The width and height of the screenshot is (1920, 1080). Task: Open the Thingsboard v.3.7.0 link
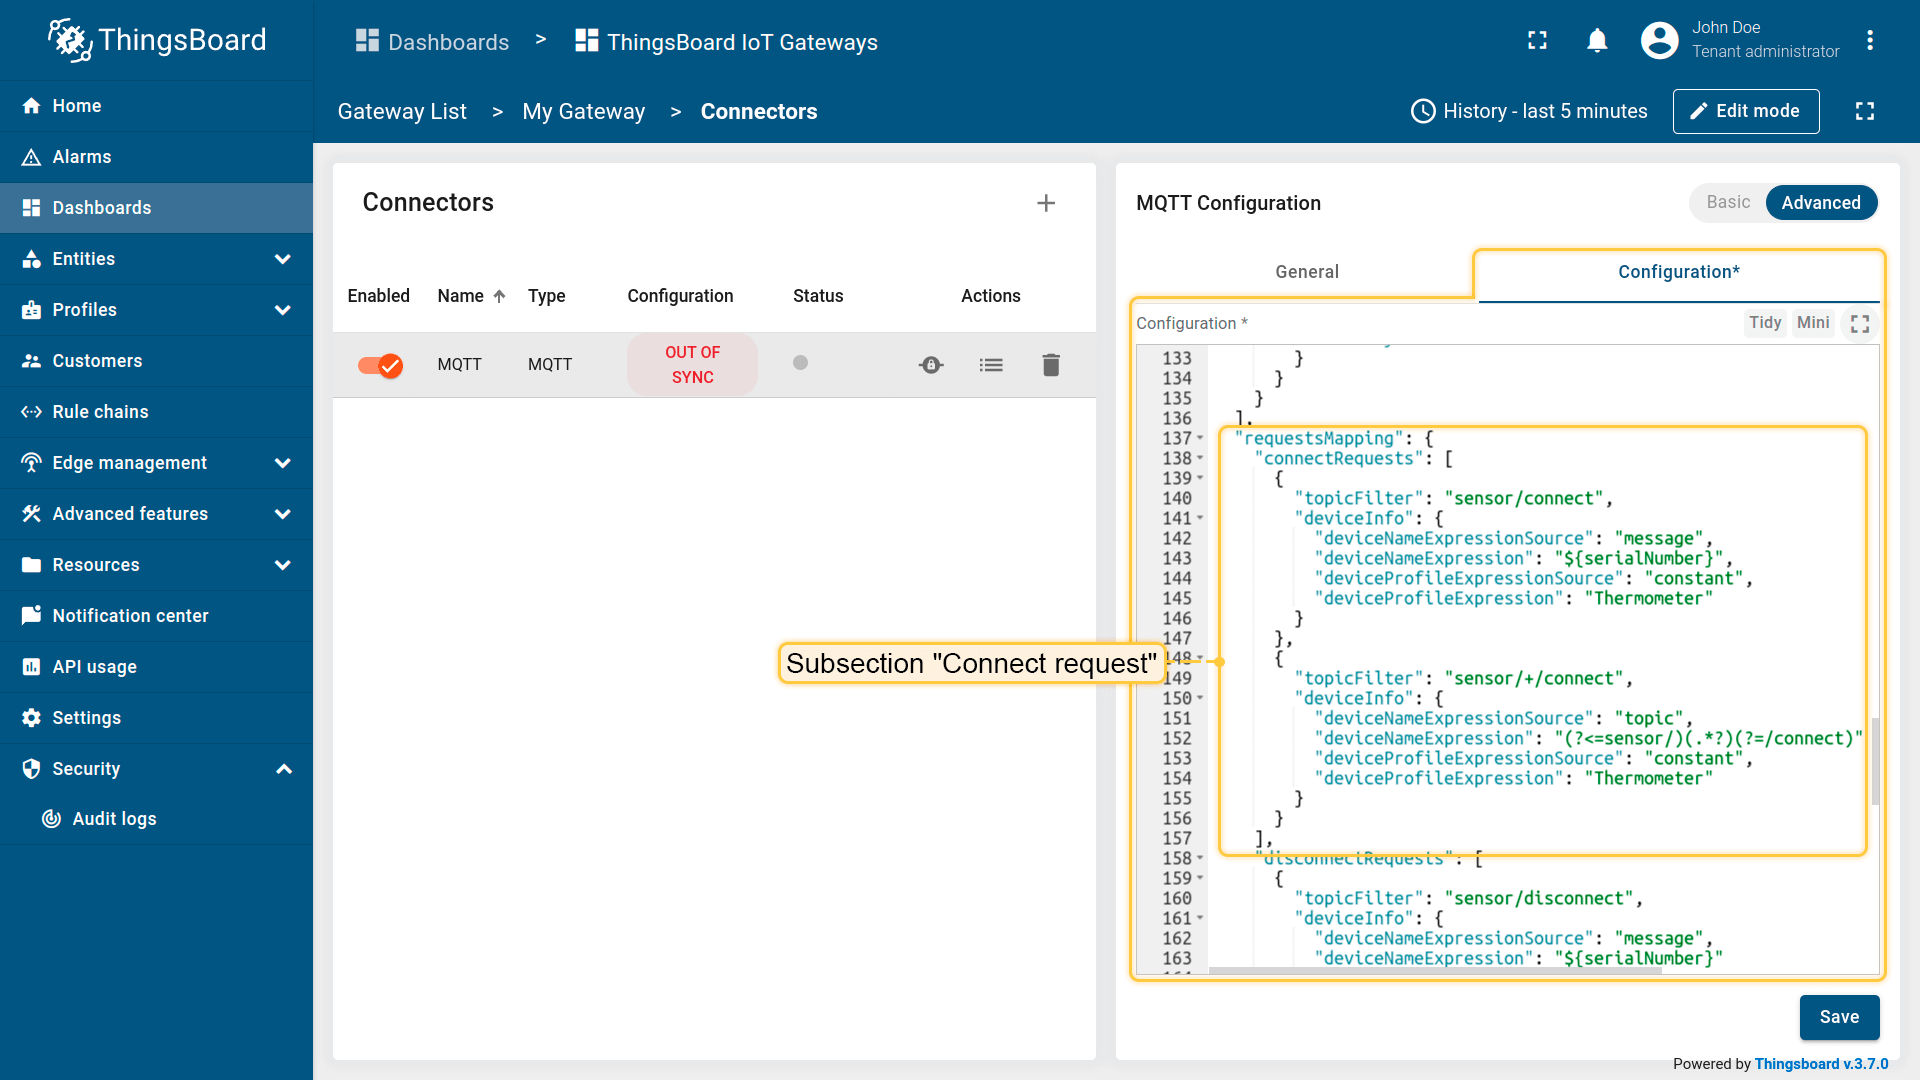click(1821, 1064)
